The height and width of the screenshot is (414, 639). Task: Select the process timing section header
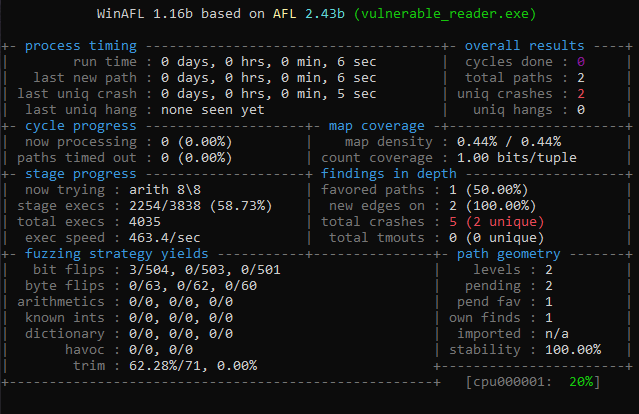(x=81, y=46)
